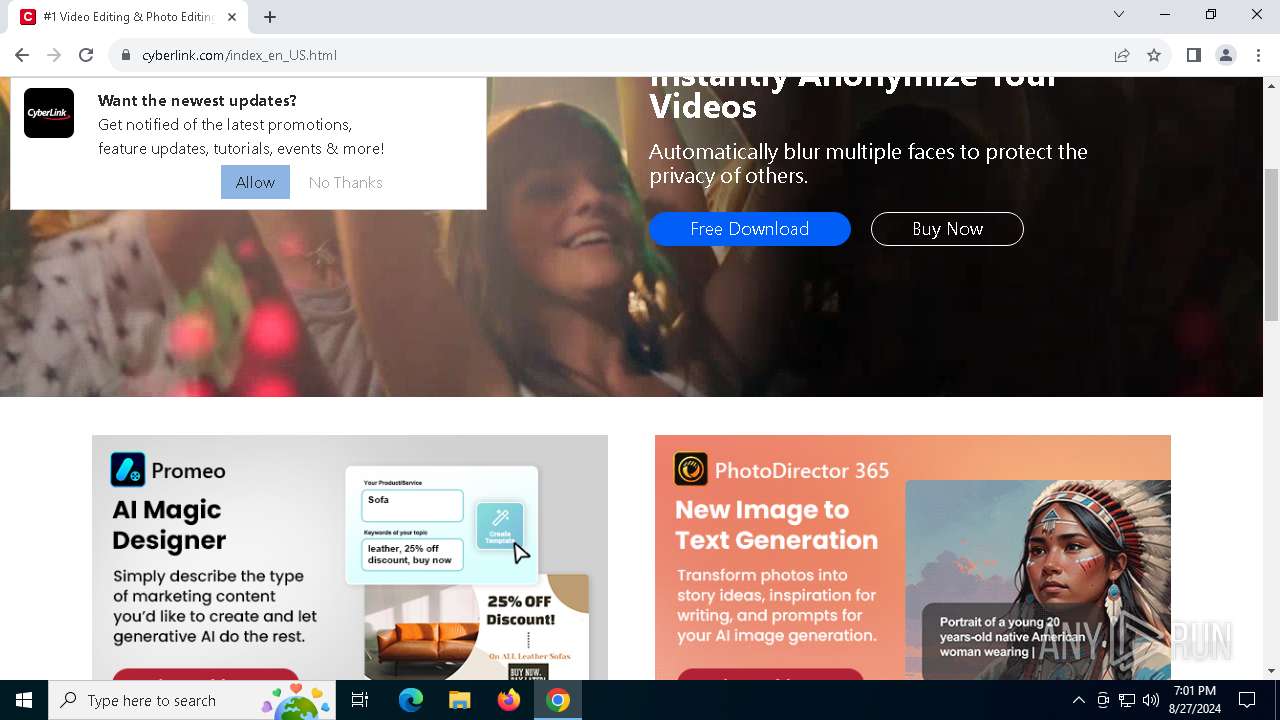The height and width of the screenshot is (720, 1280).
Task: Share this page using the share icon
Action: pos(1122,55)
